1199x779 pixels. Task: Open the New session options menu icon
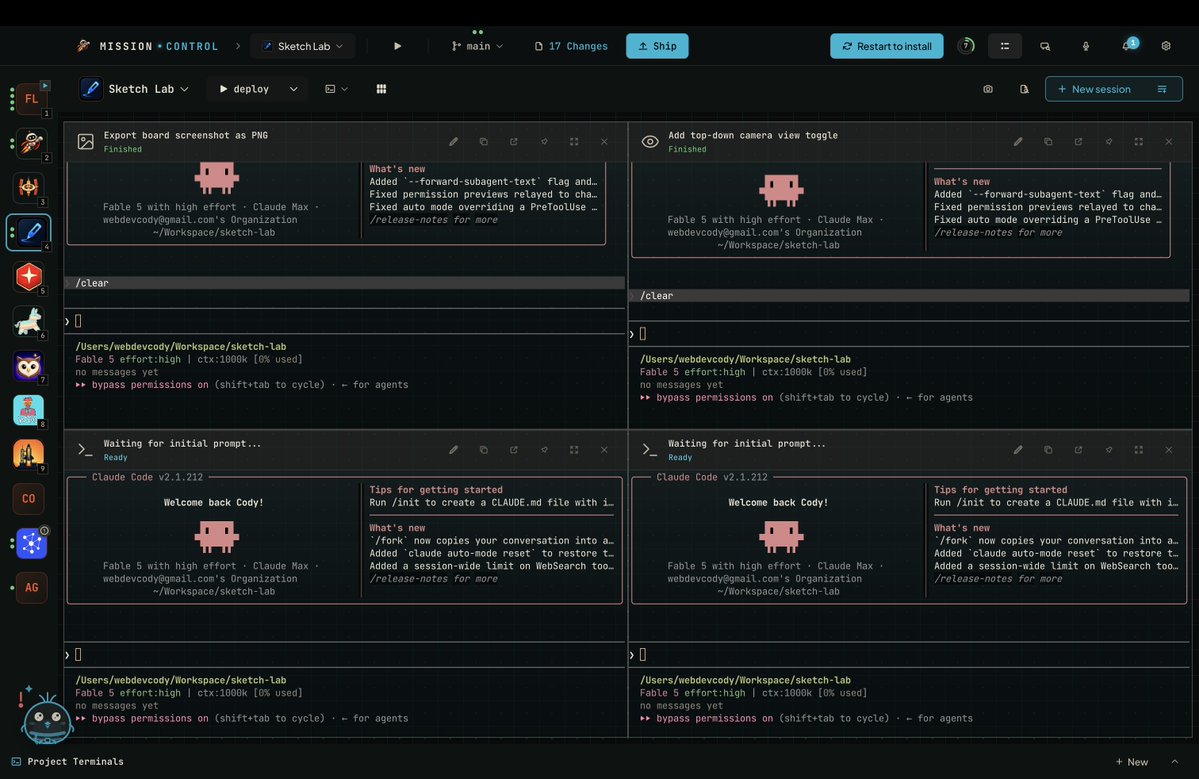tap(1162, 89)
